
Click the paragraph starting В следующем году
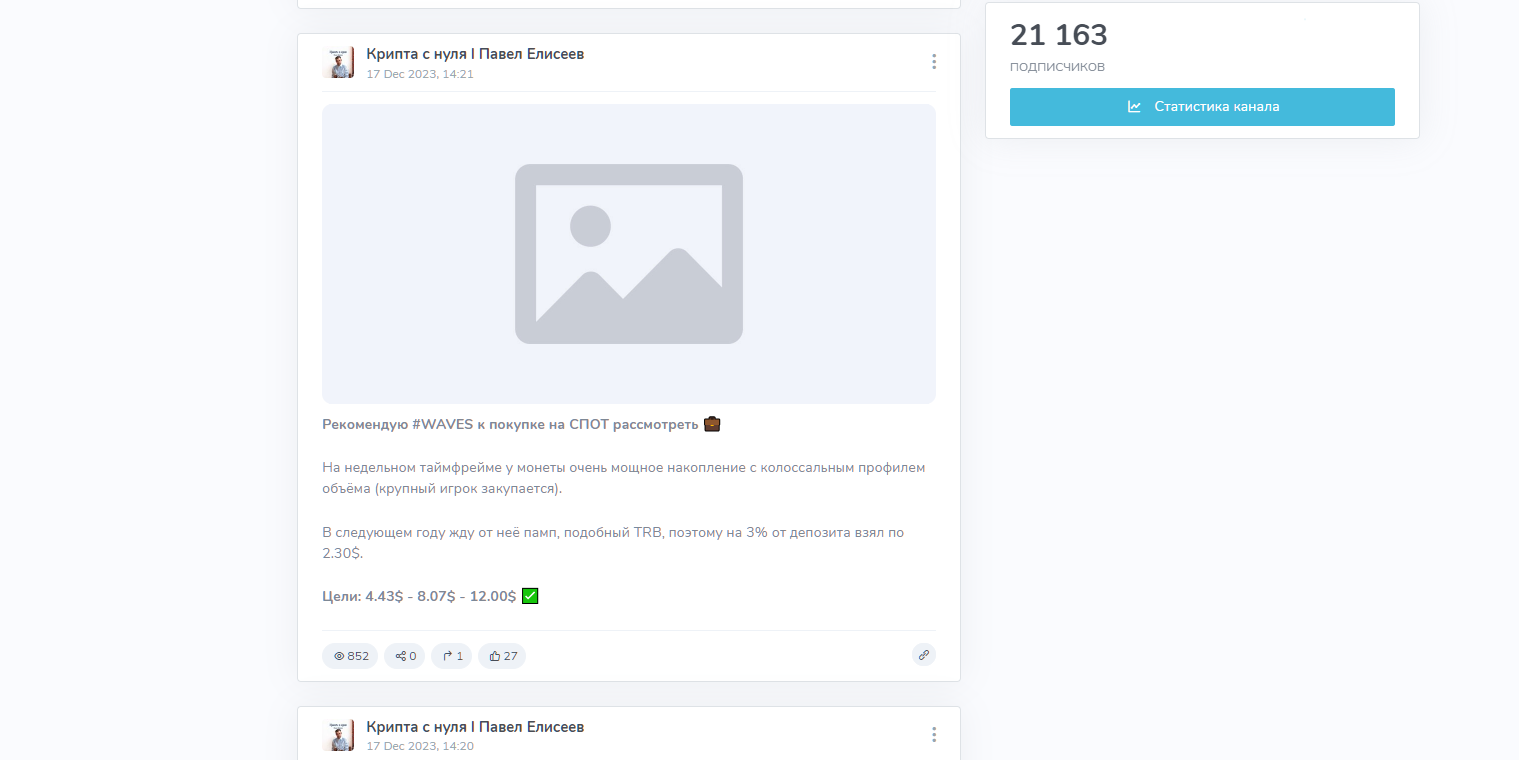pyautogui.click(x=613, y=543)
